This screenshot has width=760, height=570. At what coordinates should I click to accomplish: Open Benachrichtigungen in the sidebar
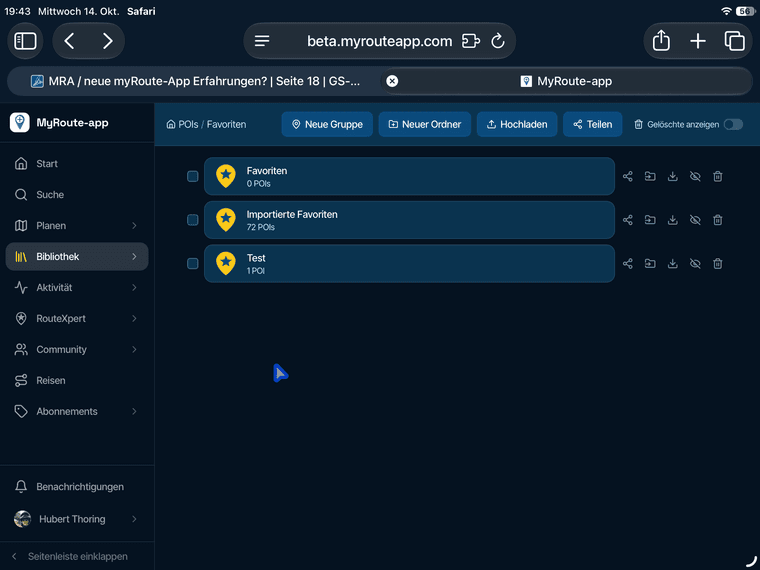[x=77, y=487]
